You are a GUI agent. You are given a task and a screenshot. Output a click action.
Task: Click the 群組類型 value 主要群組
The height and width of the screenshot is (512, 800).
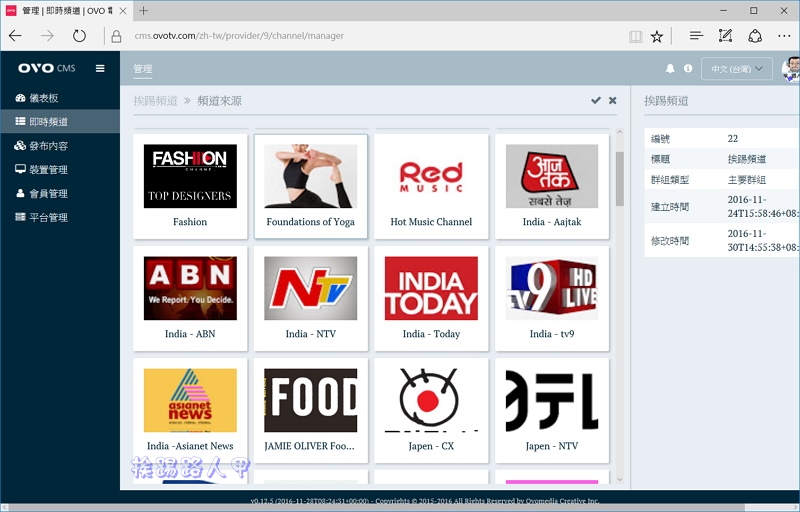(746, 180)
